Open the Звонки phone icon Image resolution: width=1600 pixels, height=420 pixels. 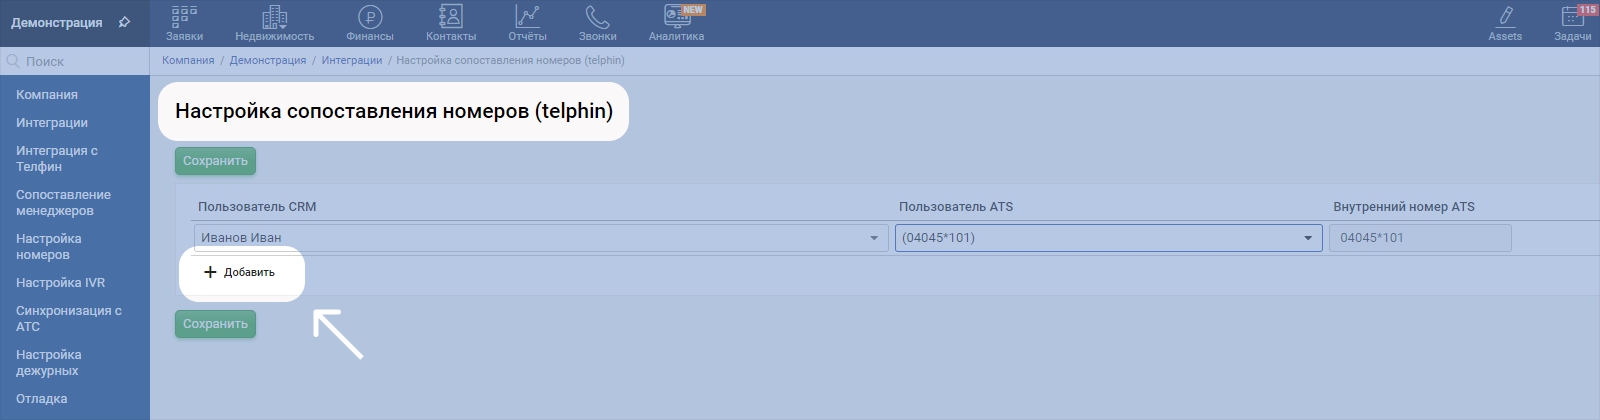tap(597, 17)
